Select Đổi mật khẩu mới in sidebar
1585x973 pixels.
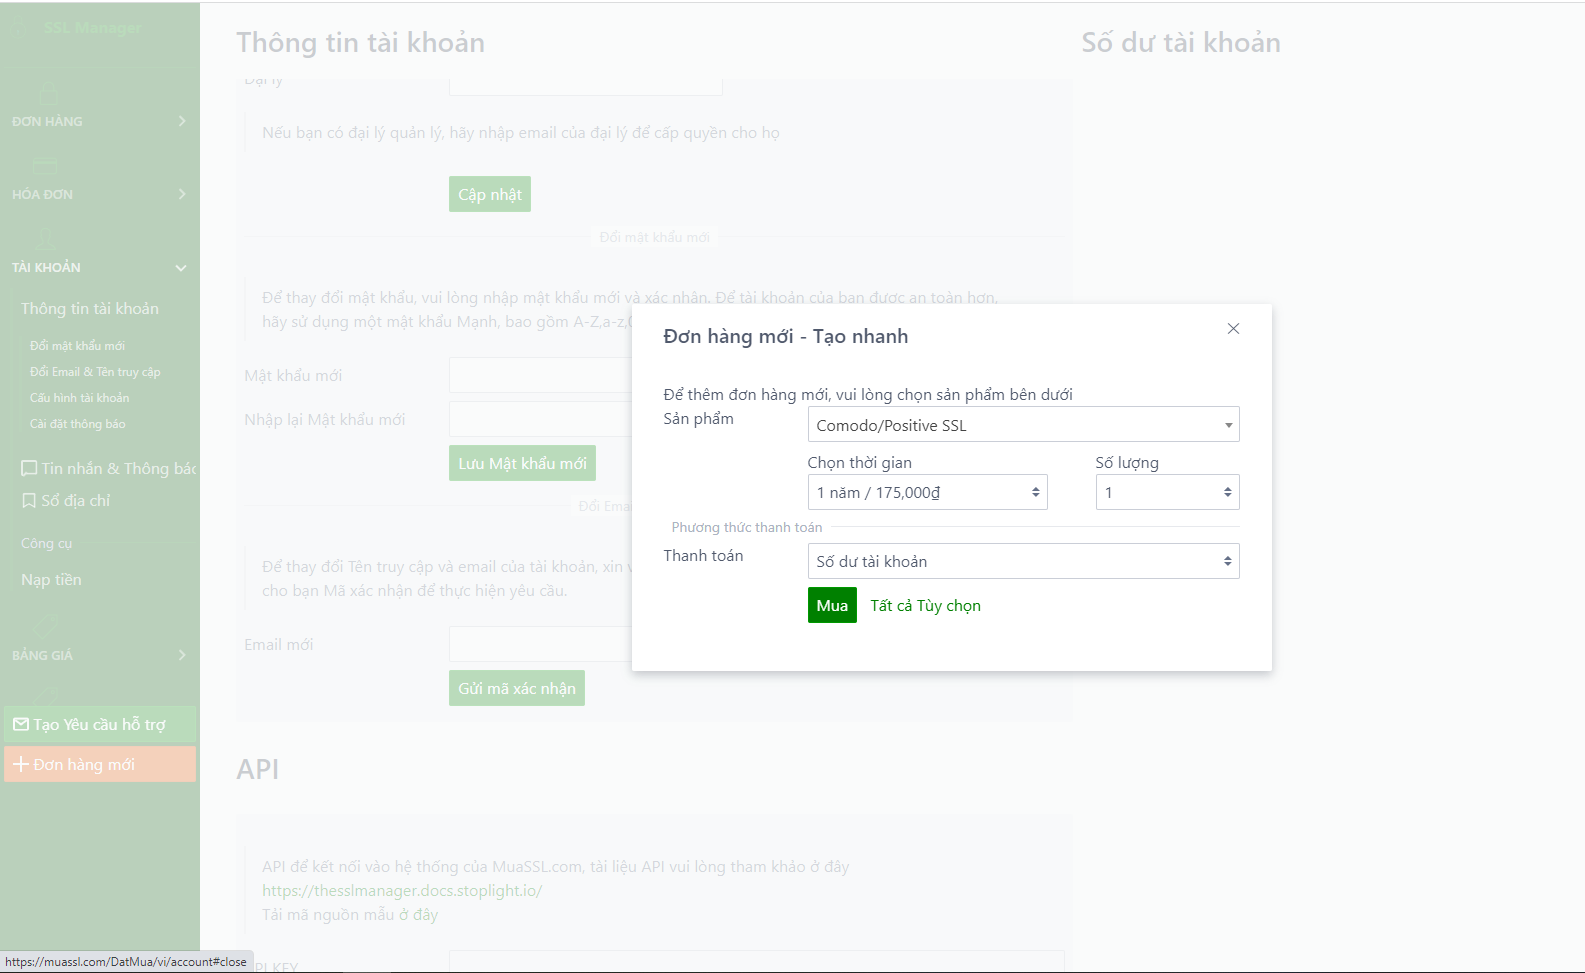(77, 346)
